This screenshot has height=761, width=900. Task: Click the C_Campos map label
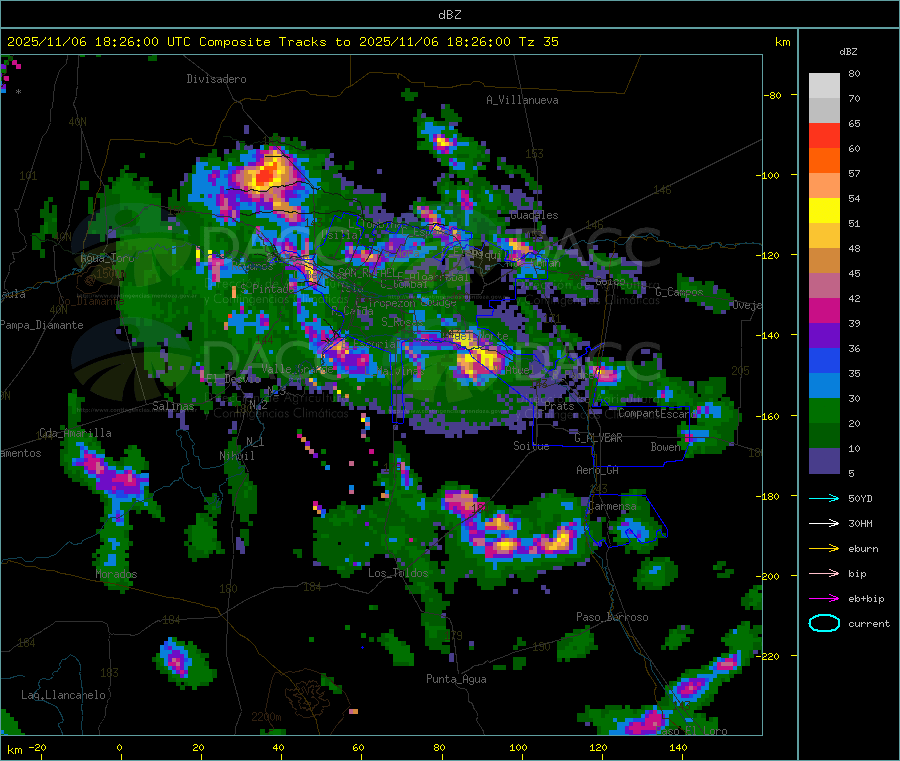(x=680, y=292)
